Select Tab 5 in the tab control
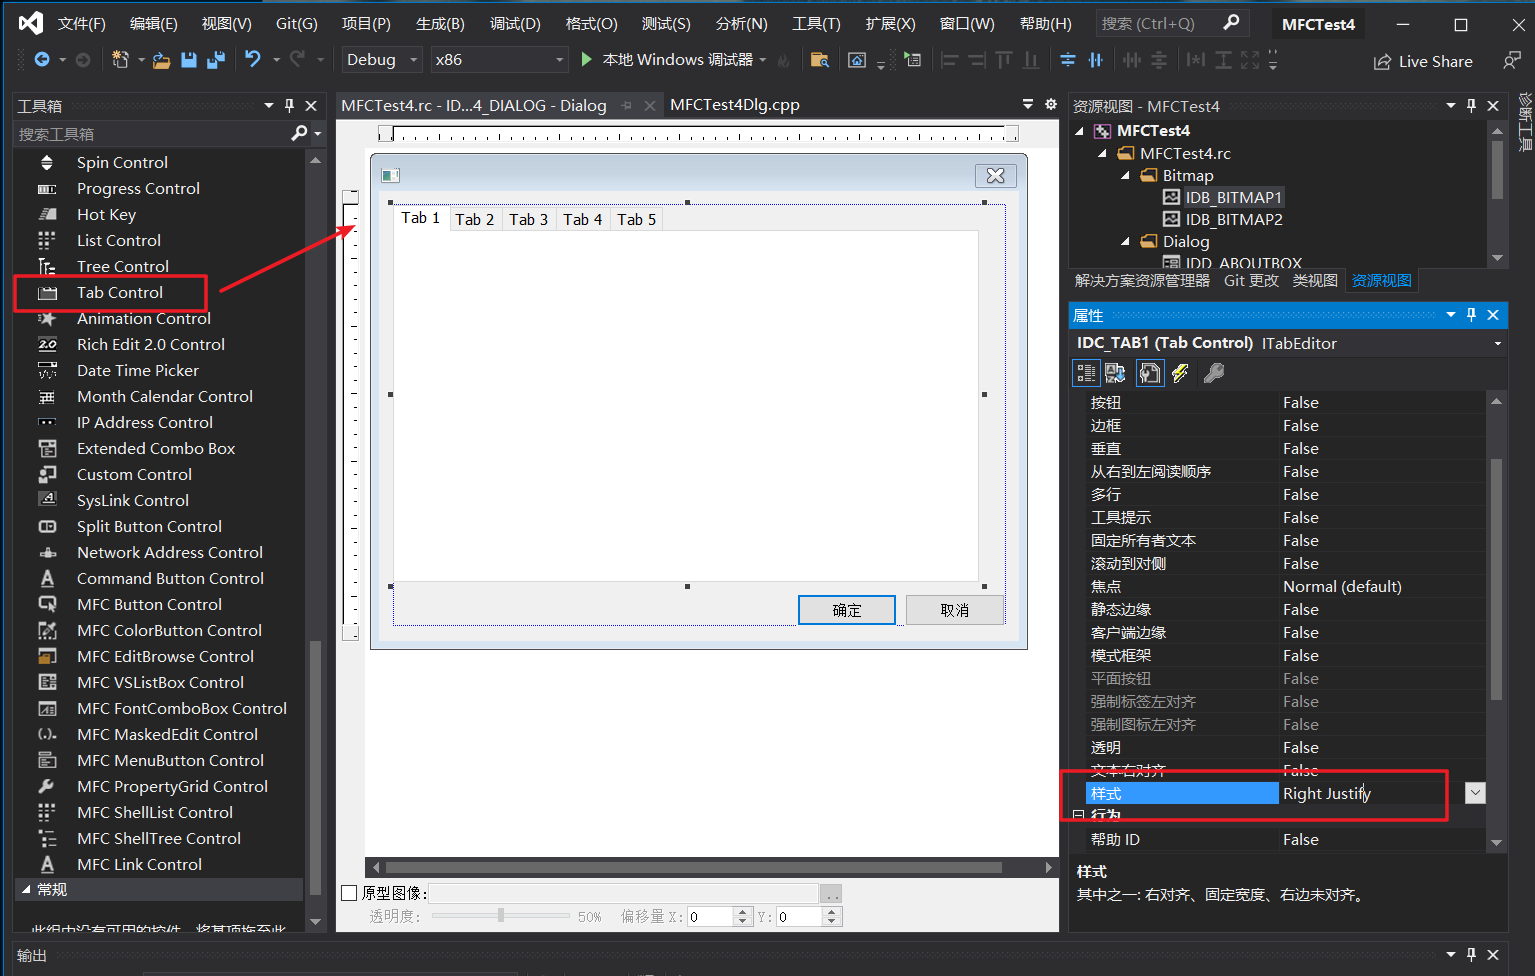 tap(636, 220)
